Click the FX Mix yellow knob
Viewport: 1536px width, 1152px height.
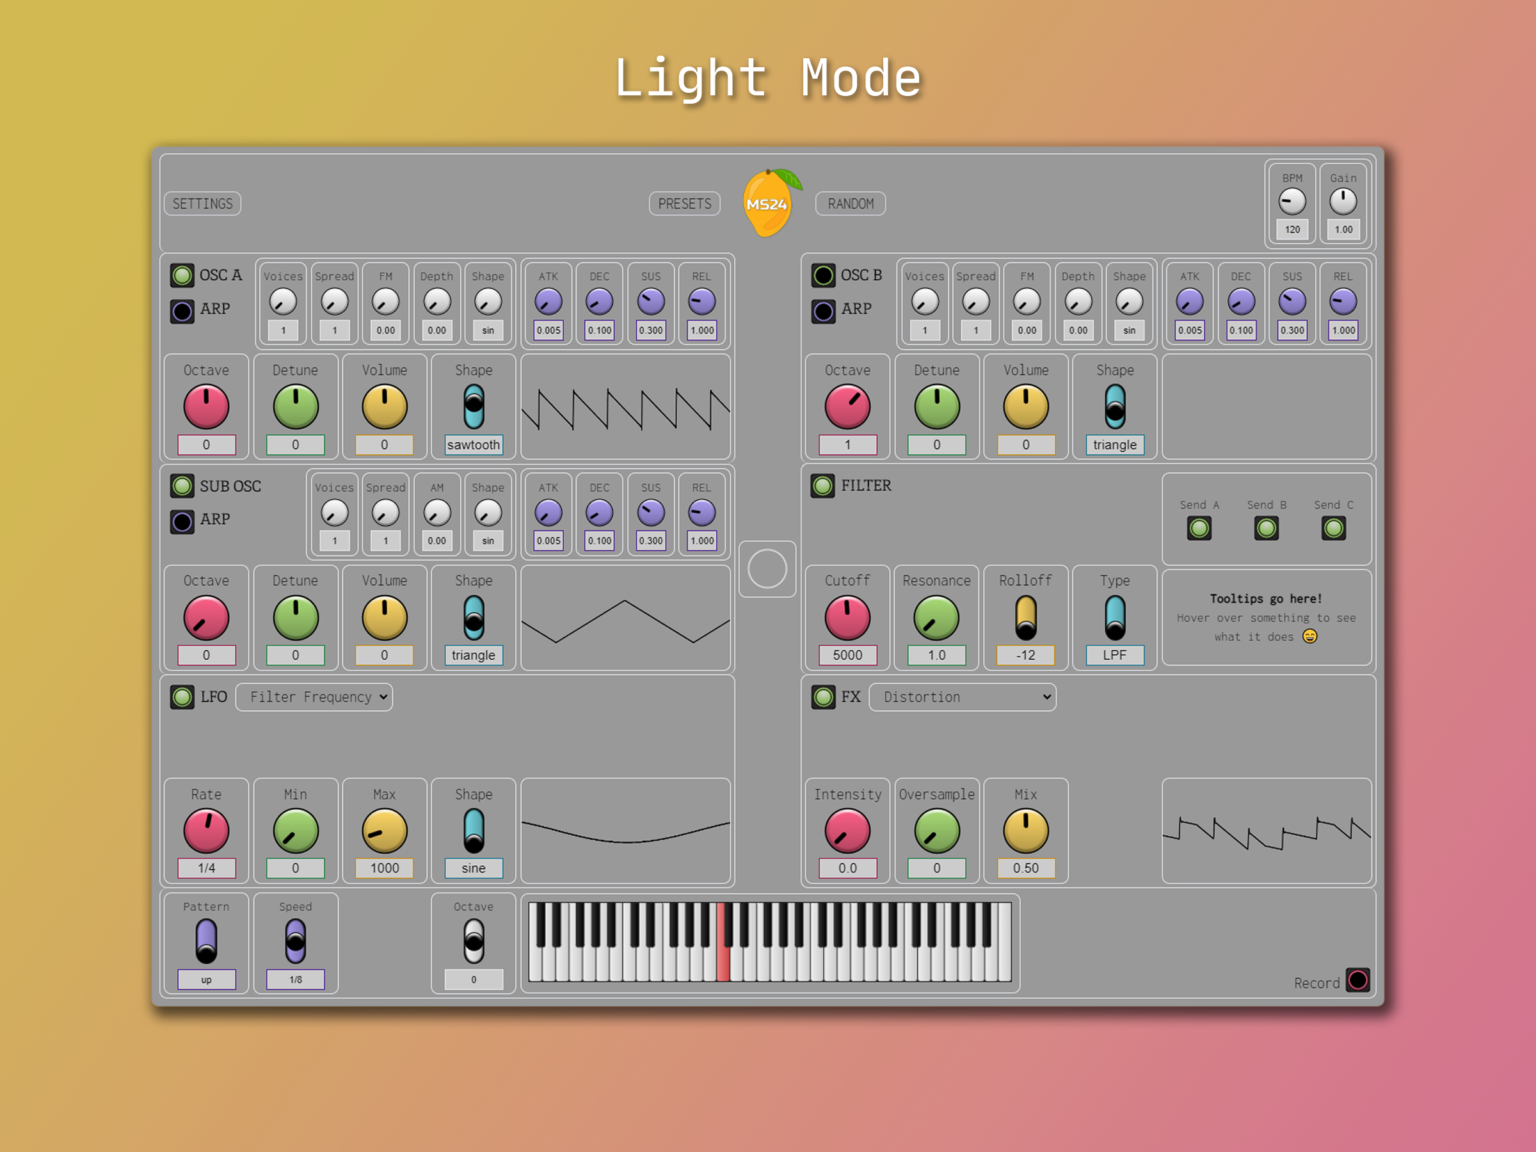pyautogui.click(x=1025, y=831)
